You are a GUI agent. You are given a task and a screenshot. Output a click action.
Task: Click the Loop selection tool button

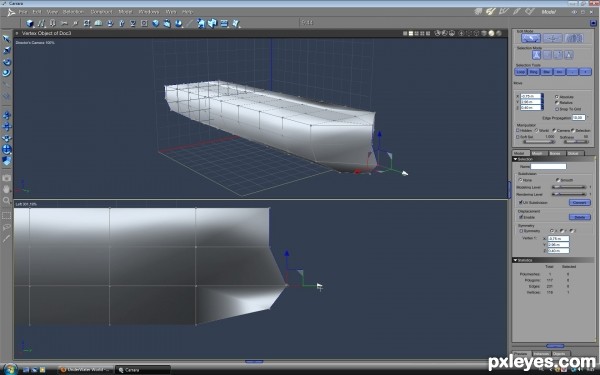coord(521,72)
